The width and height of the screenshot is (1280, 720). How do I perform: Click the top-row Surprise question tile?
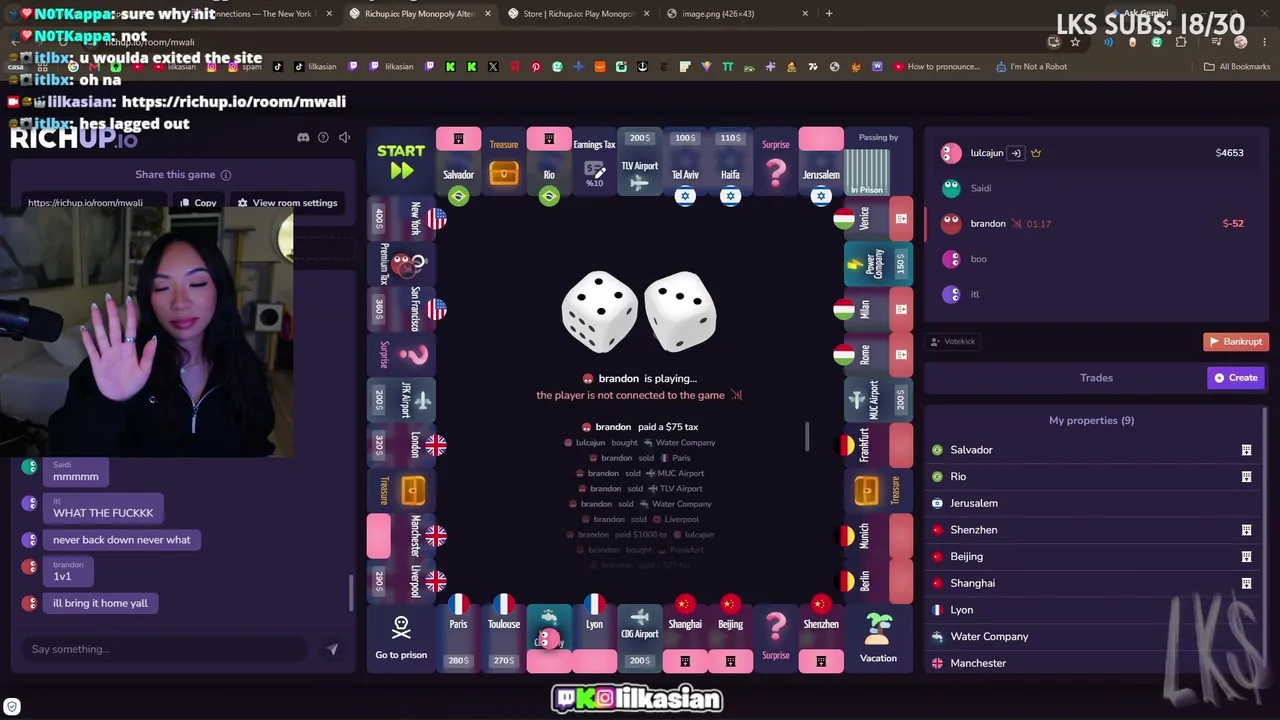(x=776, y=162)
